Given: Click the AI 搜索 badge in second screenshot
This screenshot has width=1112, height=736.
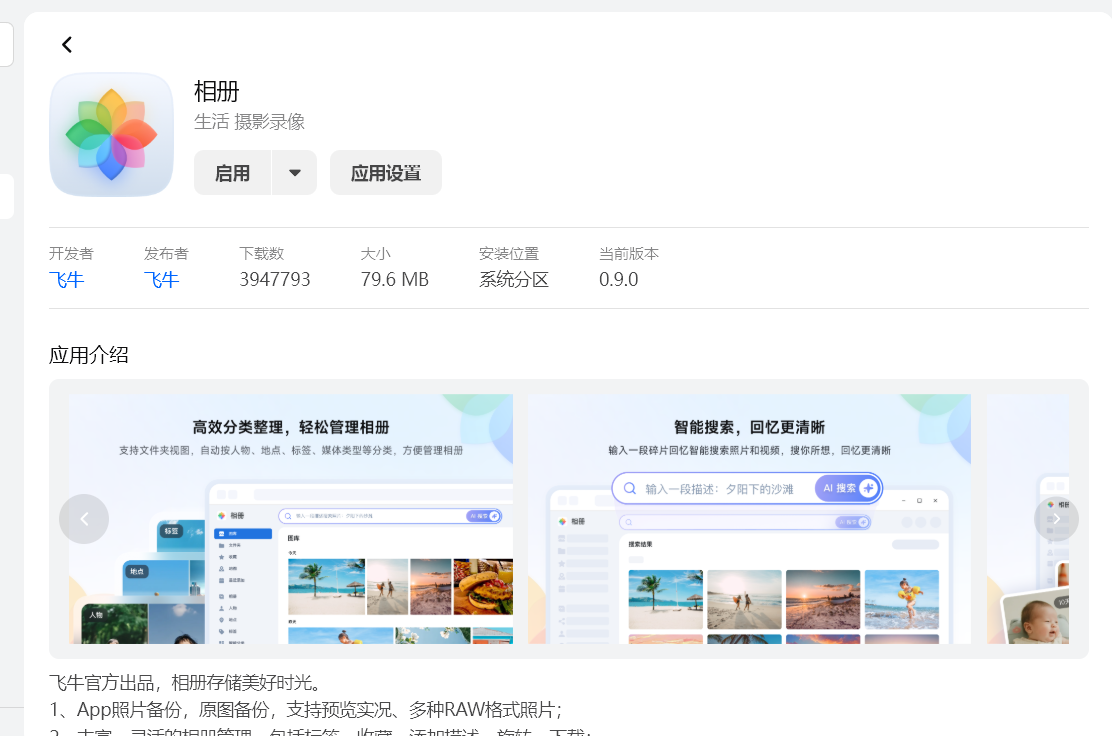Looking at the screenshot, I should point(847,488).
